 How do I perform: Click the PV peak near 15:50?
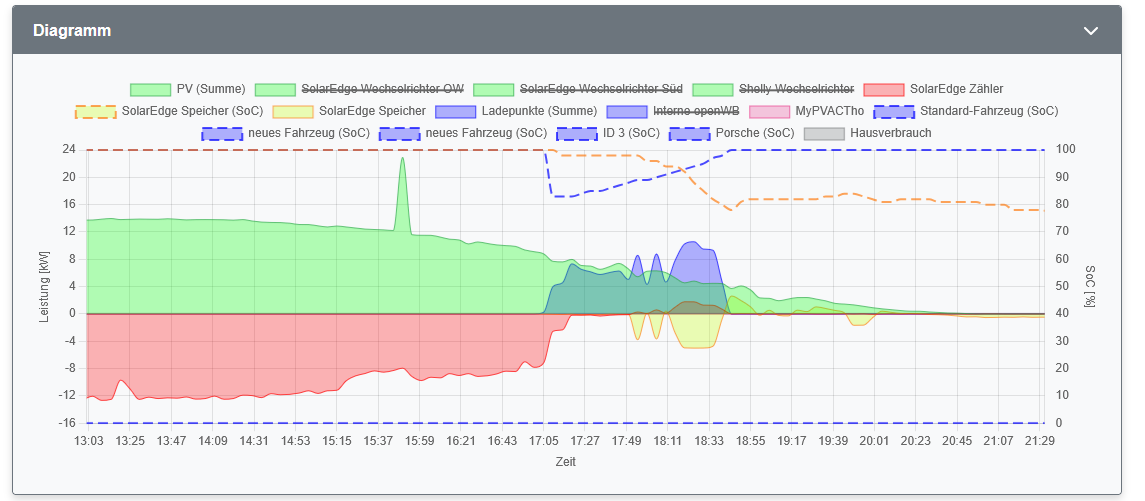(402, 158)
